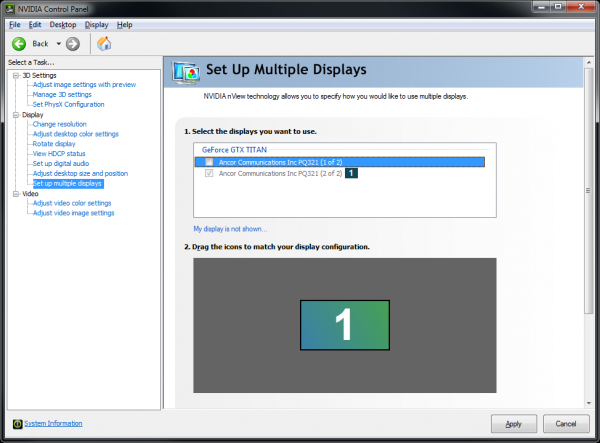The width and height of the screenshot is (600, 443).
Task: Collapse the Display tree node
Action: tap(15, 115)
